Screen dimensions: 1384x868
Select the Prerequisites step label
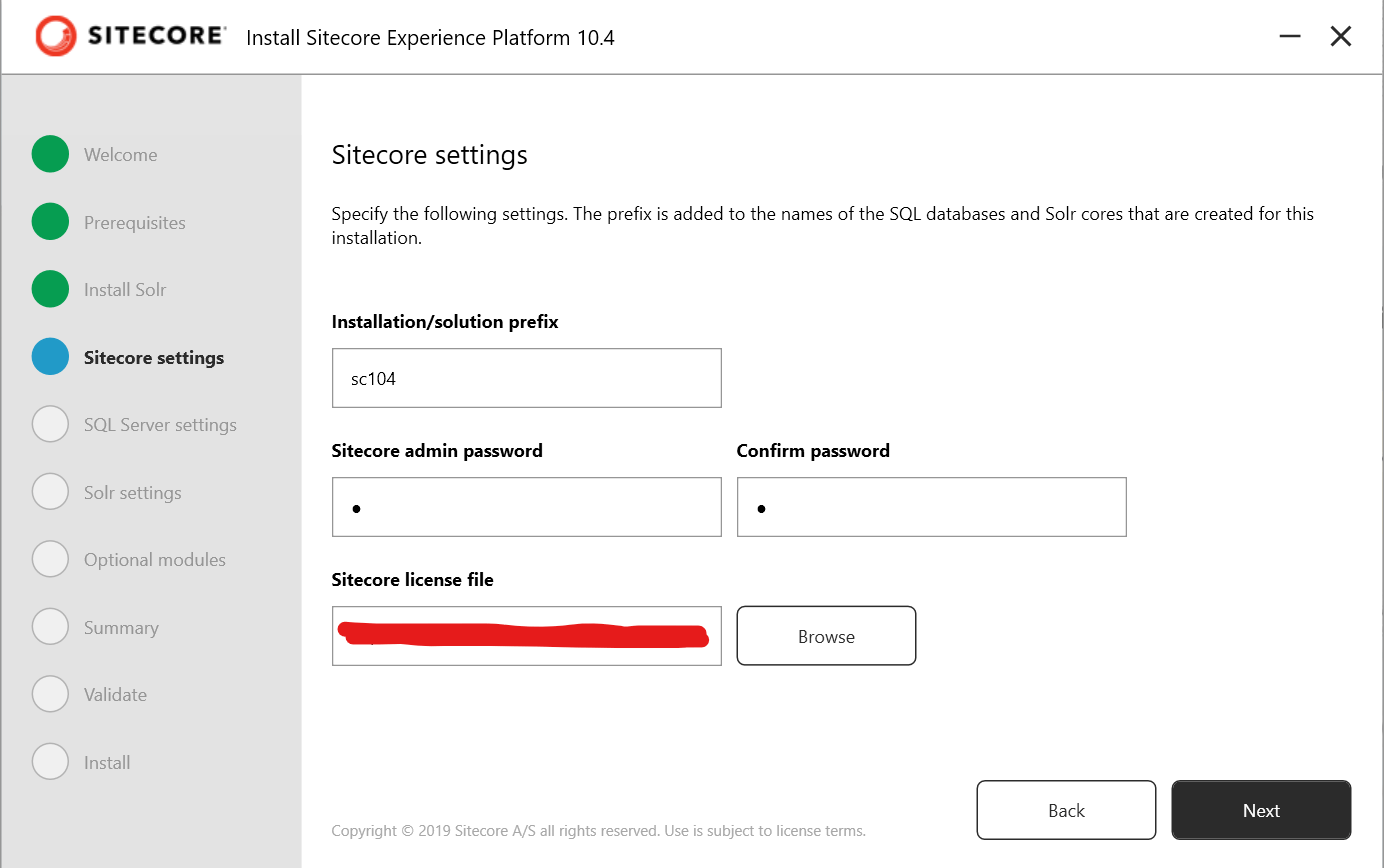(x=135, y=223)
